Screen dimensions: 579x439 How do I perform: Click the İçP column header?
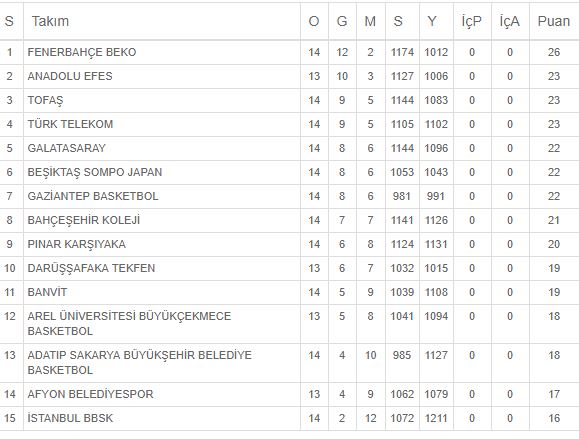472,21
